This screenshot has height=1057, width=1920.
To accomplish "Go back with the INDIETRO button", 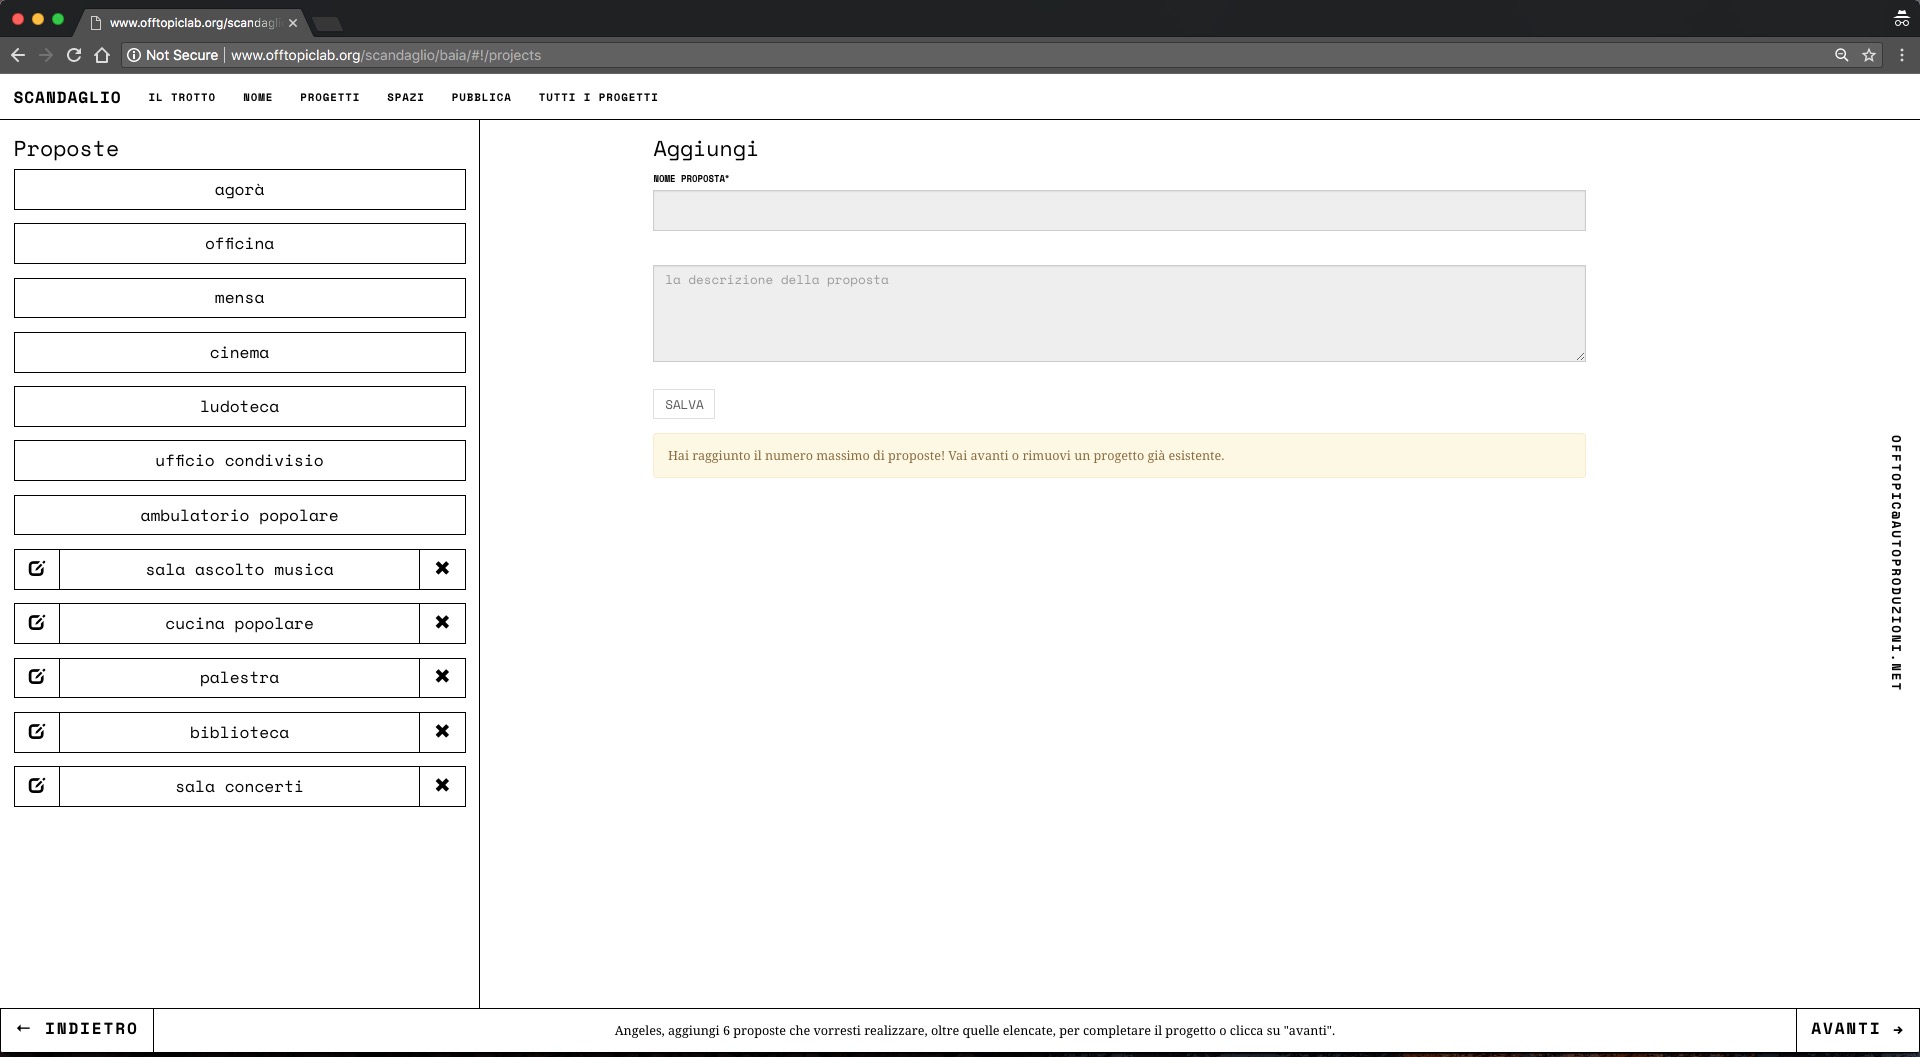I will point(77,1029).
